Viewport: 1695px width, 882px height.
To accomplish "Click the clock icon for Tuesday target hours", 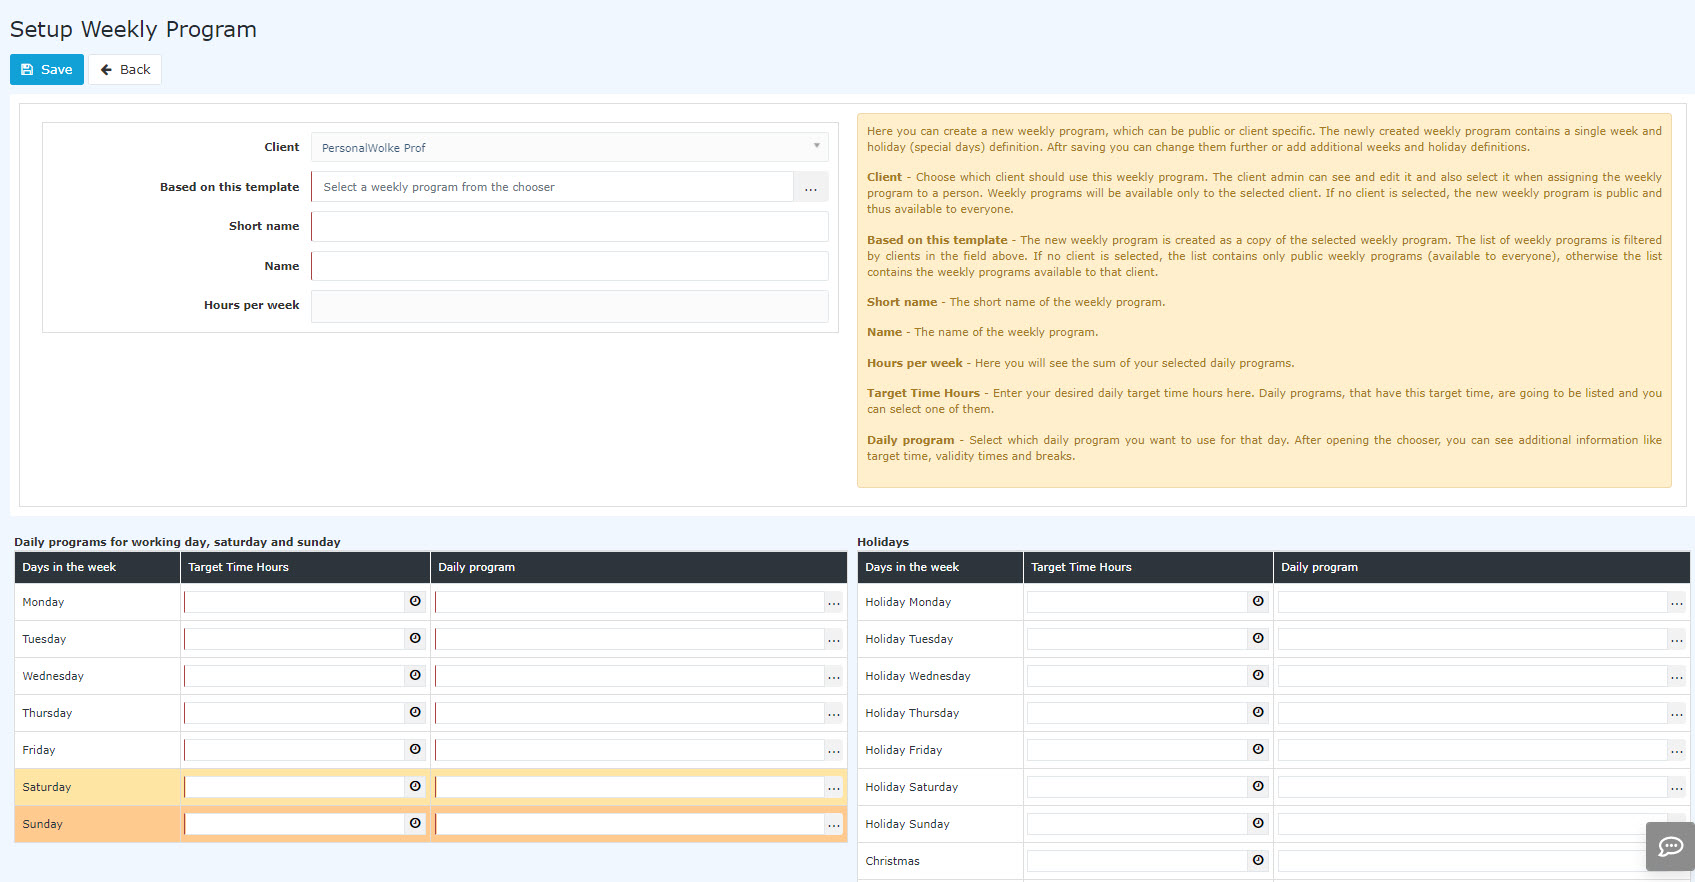I will [x=415, y=638].
